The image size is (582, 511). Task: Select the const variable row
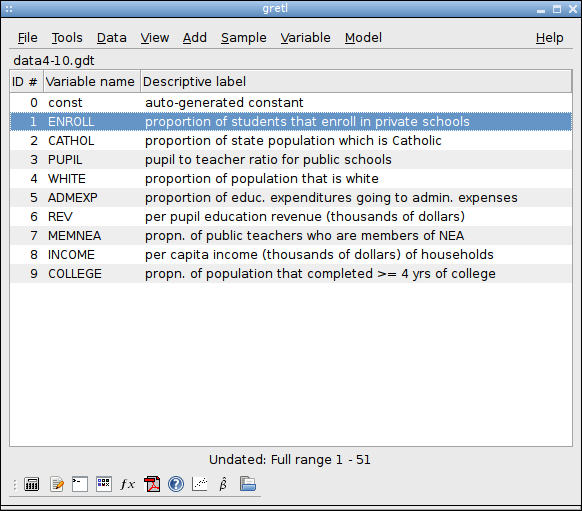point(291,102)
